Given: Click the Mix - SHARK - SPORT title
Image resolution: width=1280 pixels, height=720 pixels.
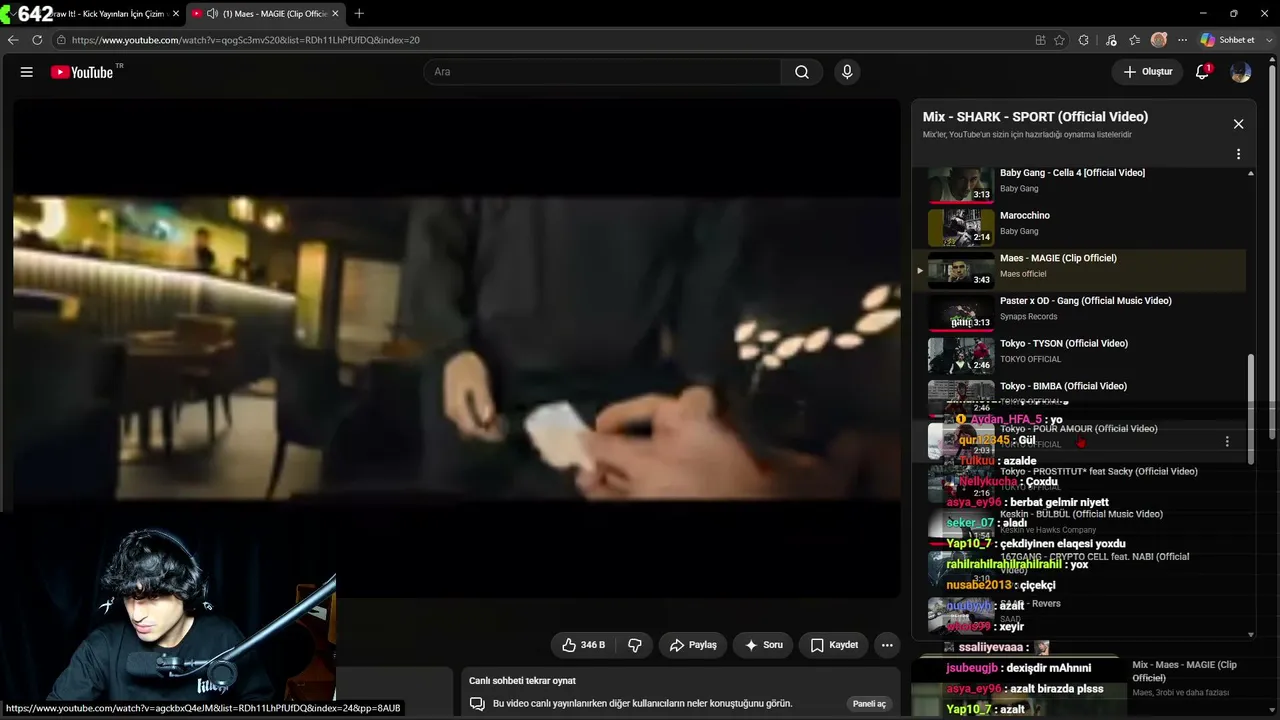Looking at the screenshot, I should point(1035,117).
